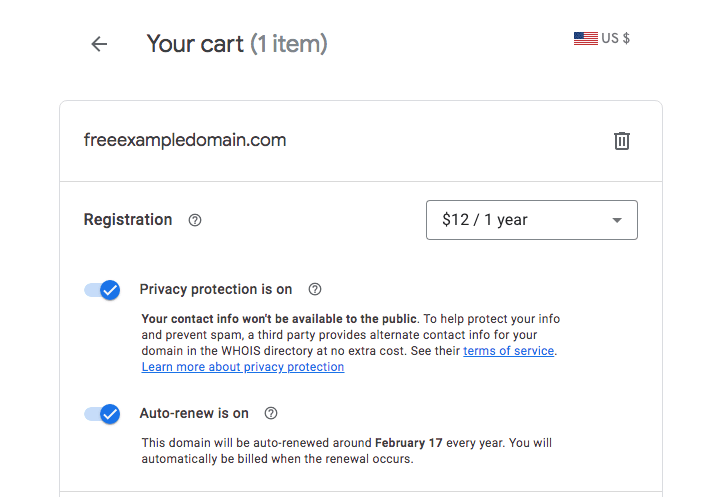Viewport: 716px width, 497px height.
Task: Follow Learn more about privacy protection link
Action: (x=243, y=367)
